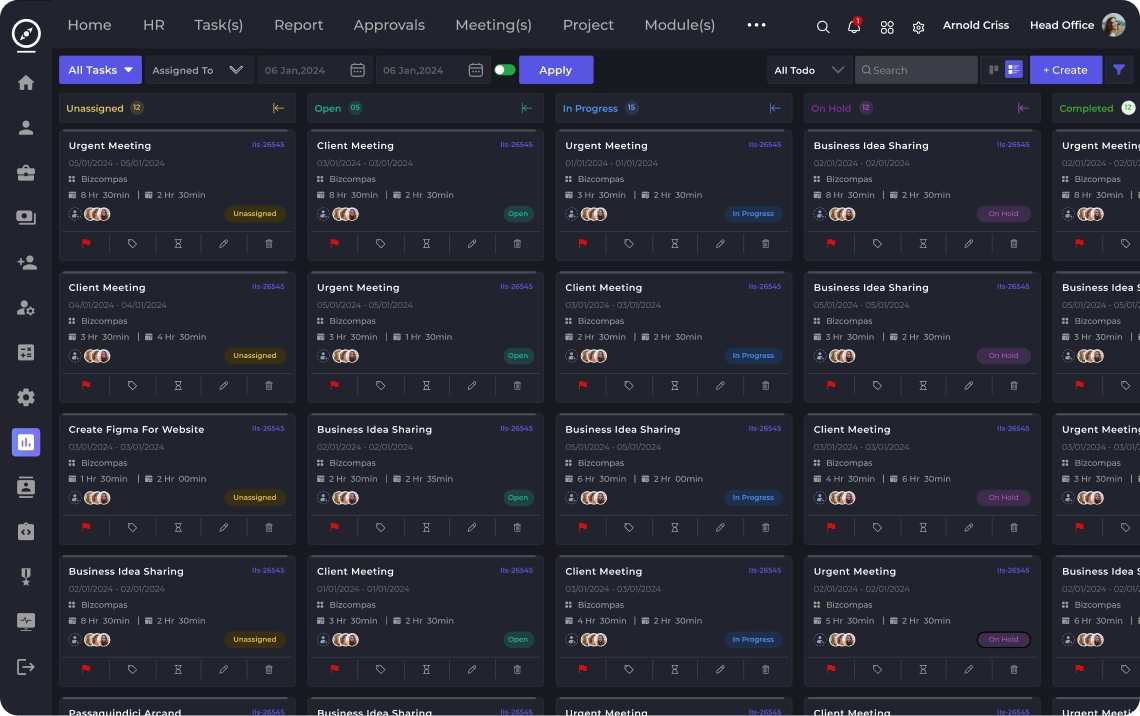
Task: Open the Assigned To dropdown
Action: (x=197, y=70)
